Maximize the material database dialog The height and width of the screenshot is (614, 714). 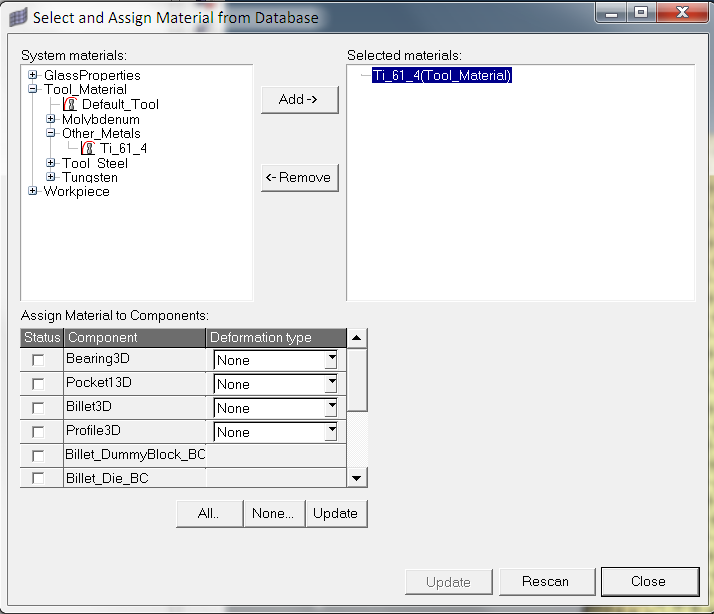[x=642, y=13]
